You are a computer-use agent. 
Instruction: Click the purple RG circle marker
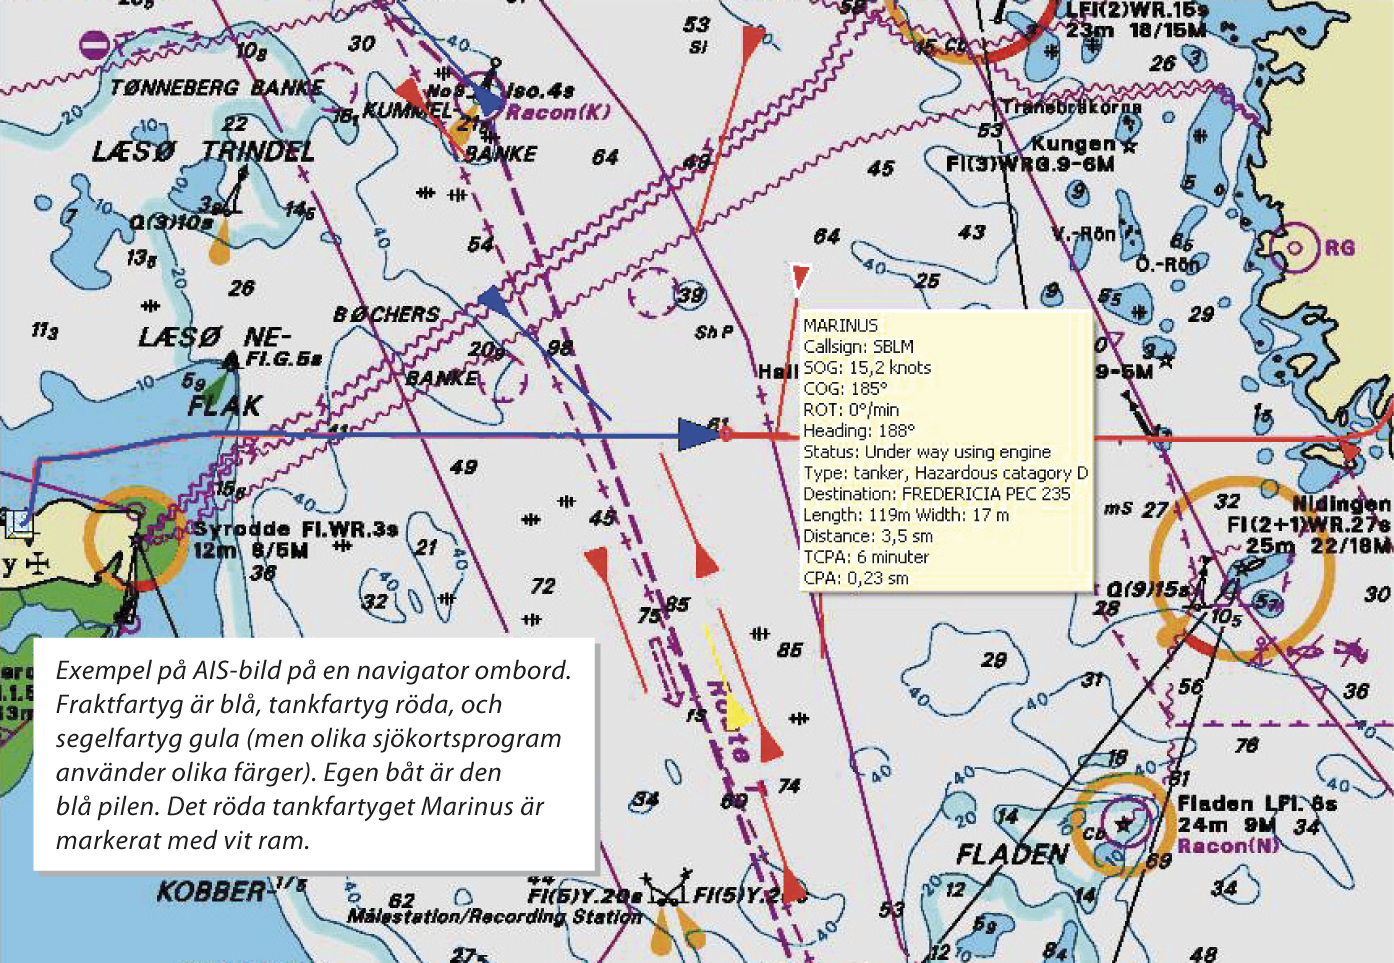click(x=1295, y=247)
